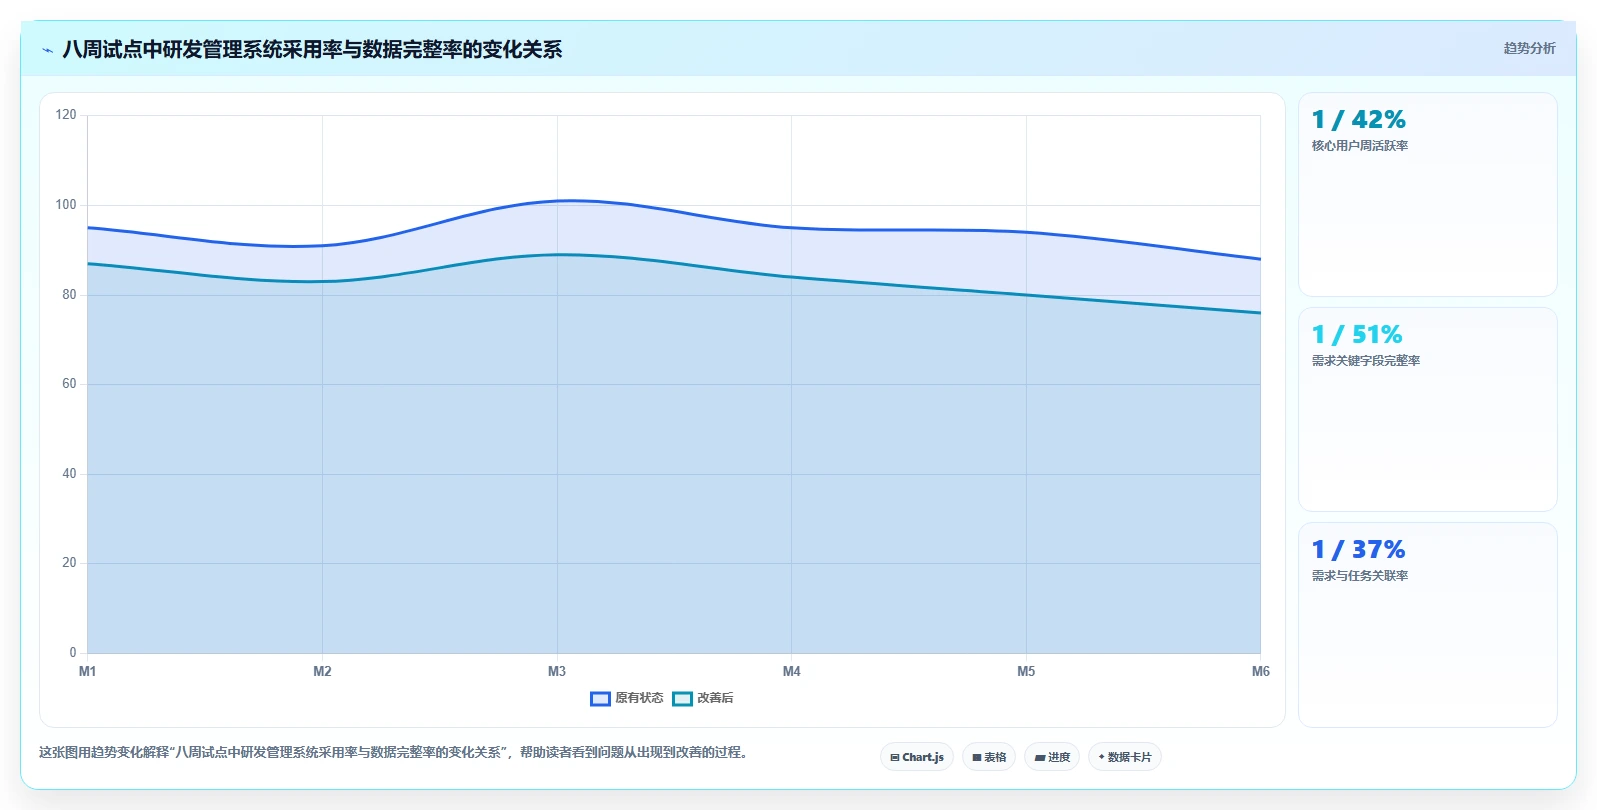Click the M3 x-axis label
Viewport: 1597px width, 810px height.
tap(557, 671)
